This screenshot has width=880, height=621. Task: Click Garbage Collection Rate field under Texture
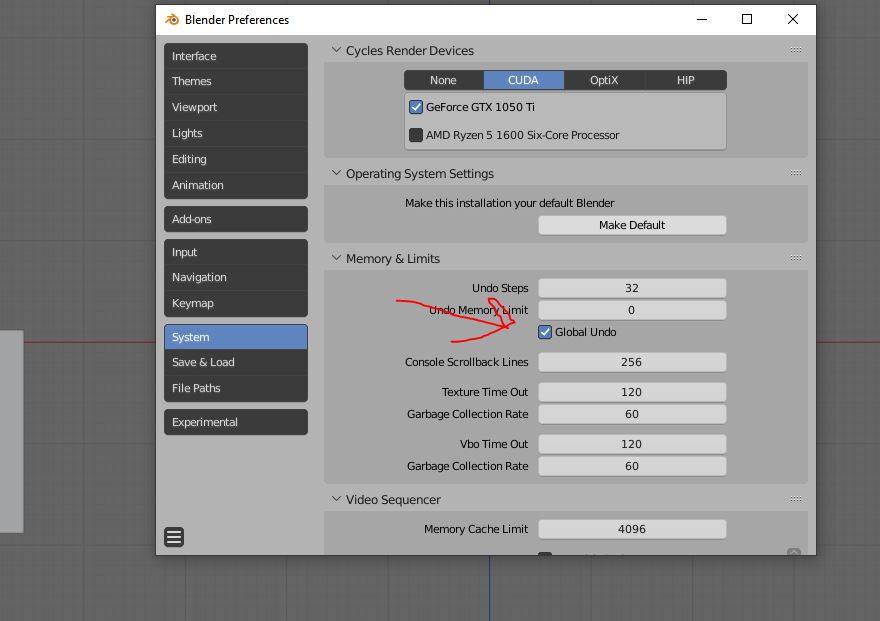point(632,414)
